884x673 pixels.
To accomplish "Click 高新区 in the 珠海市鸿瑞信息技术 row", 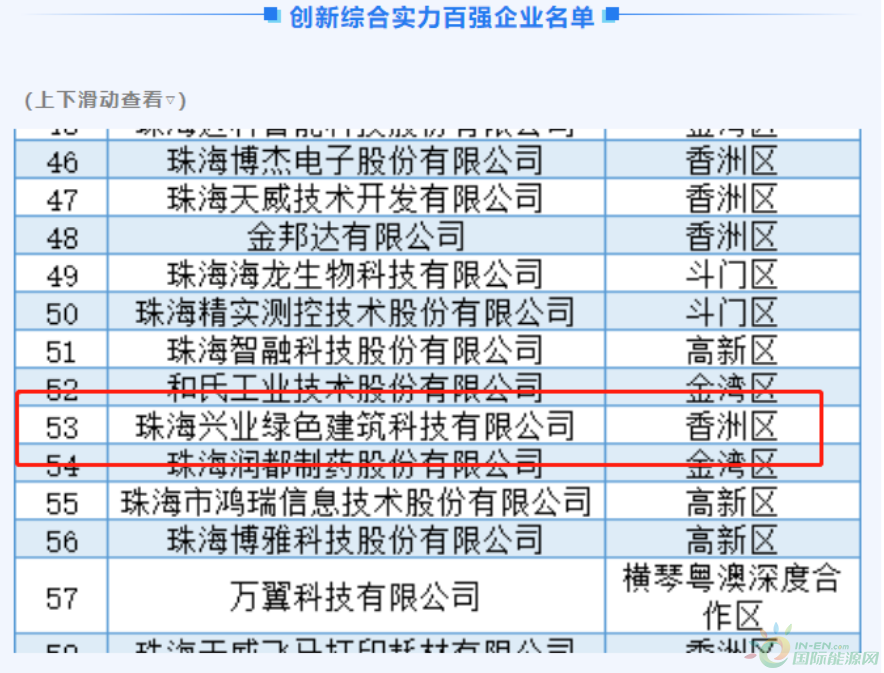I will pos(731,502).
